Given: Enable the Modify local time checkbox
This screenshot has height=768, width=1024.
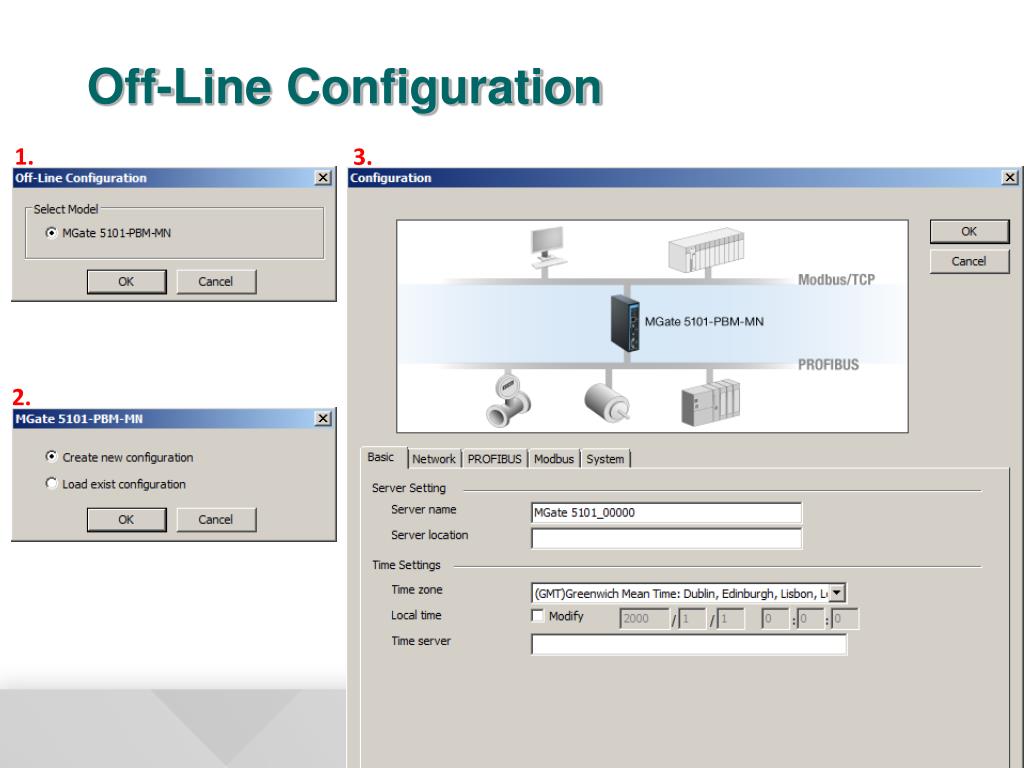Looking at the screenshot, I should point(537,616).
